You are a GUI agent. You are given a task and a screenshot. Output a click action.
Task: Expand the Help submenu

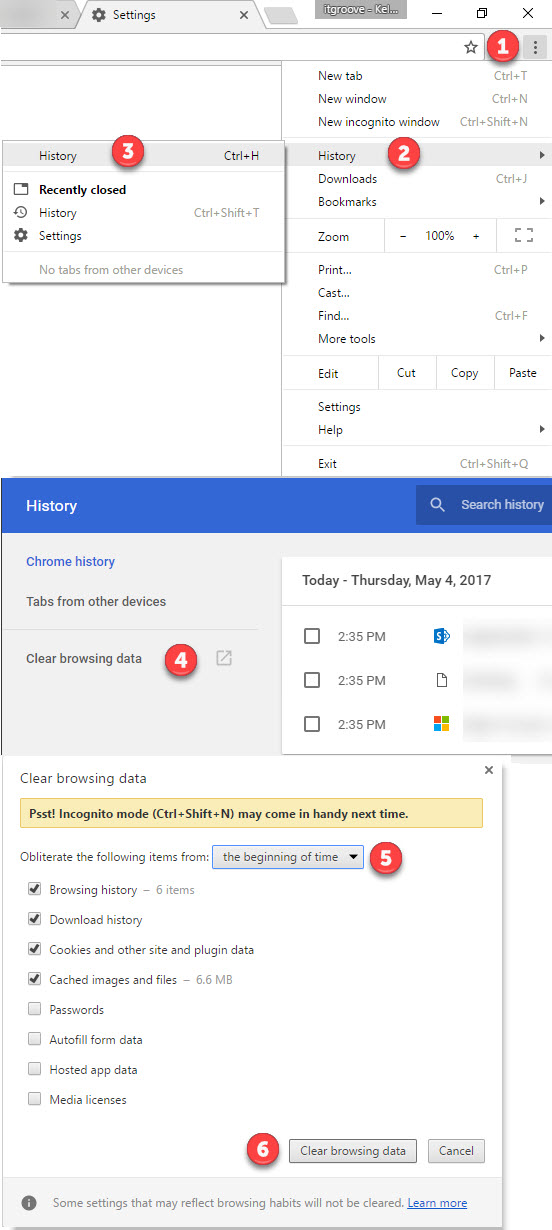416,430
